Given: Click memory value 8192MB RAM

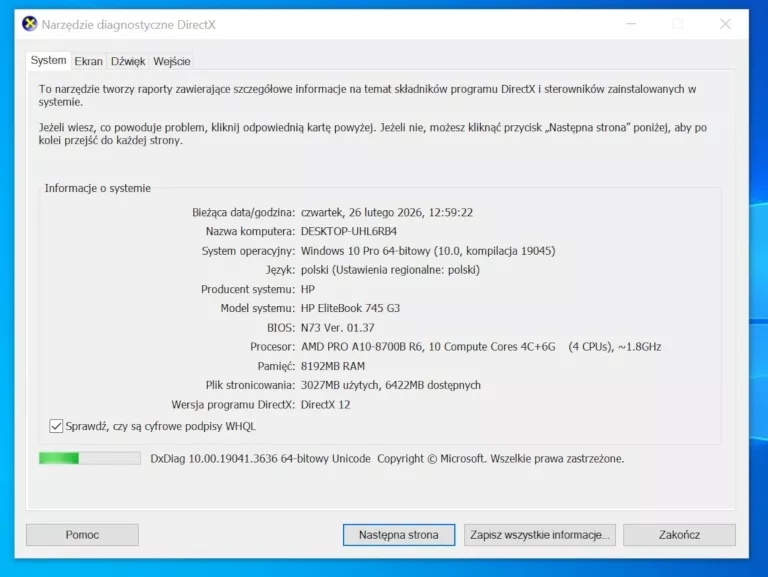Looking at the screenshot, I should click(x=333, y=366).
